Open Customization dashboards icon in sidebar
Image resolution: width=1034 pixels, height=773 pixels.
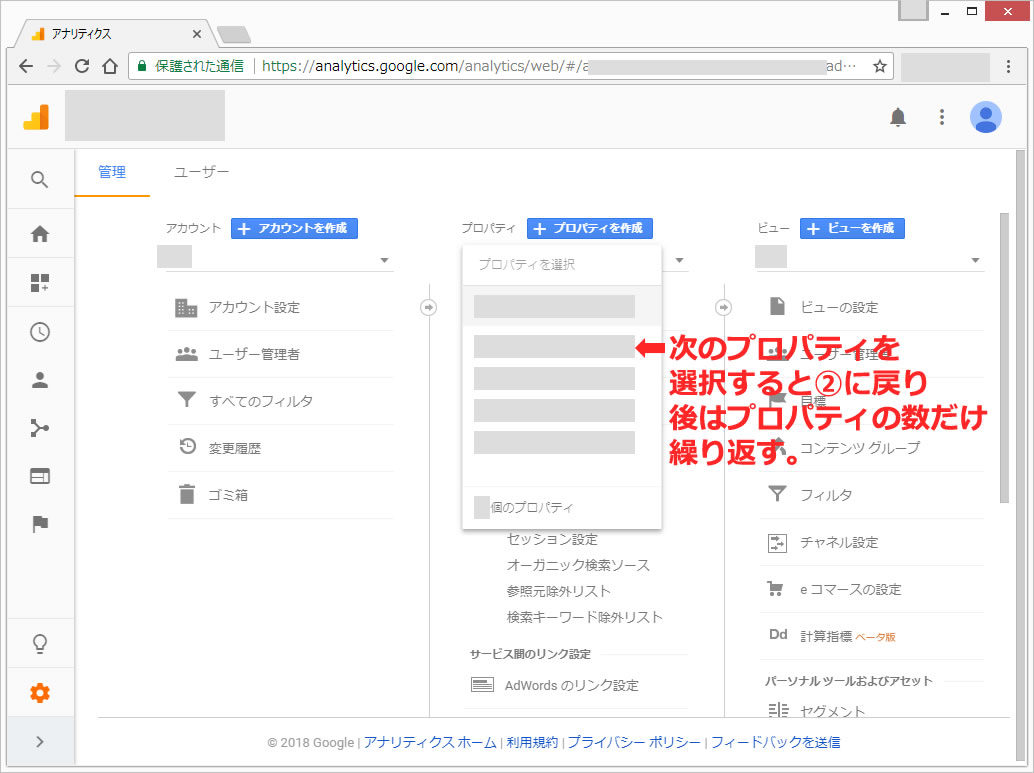pyautogui.click(x=40, y=282)
